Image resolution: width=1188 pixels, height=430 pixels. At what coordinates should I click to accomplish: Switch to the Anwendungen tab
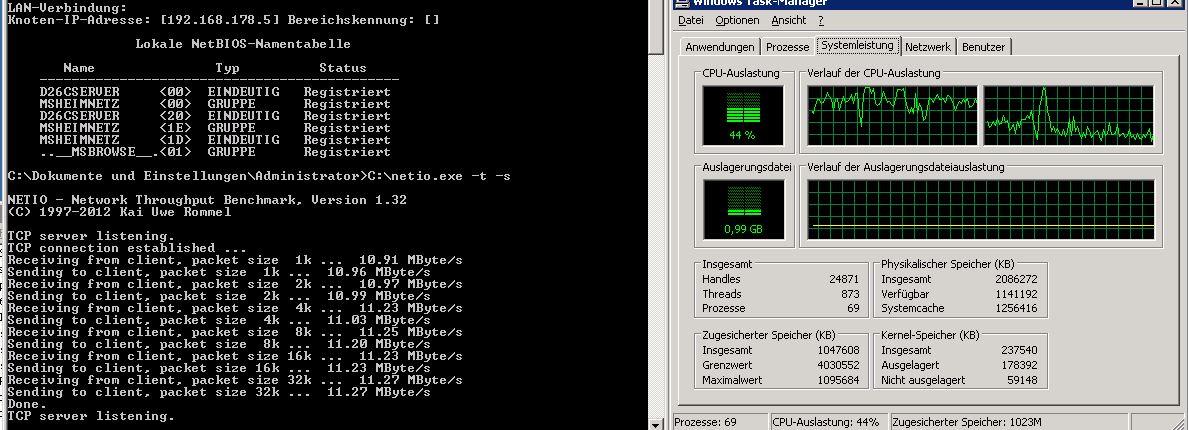(x=719, y=47)
